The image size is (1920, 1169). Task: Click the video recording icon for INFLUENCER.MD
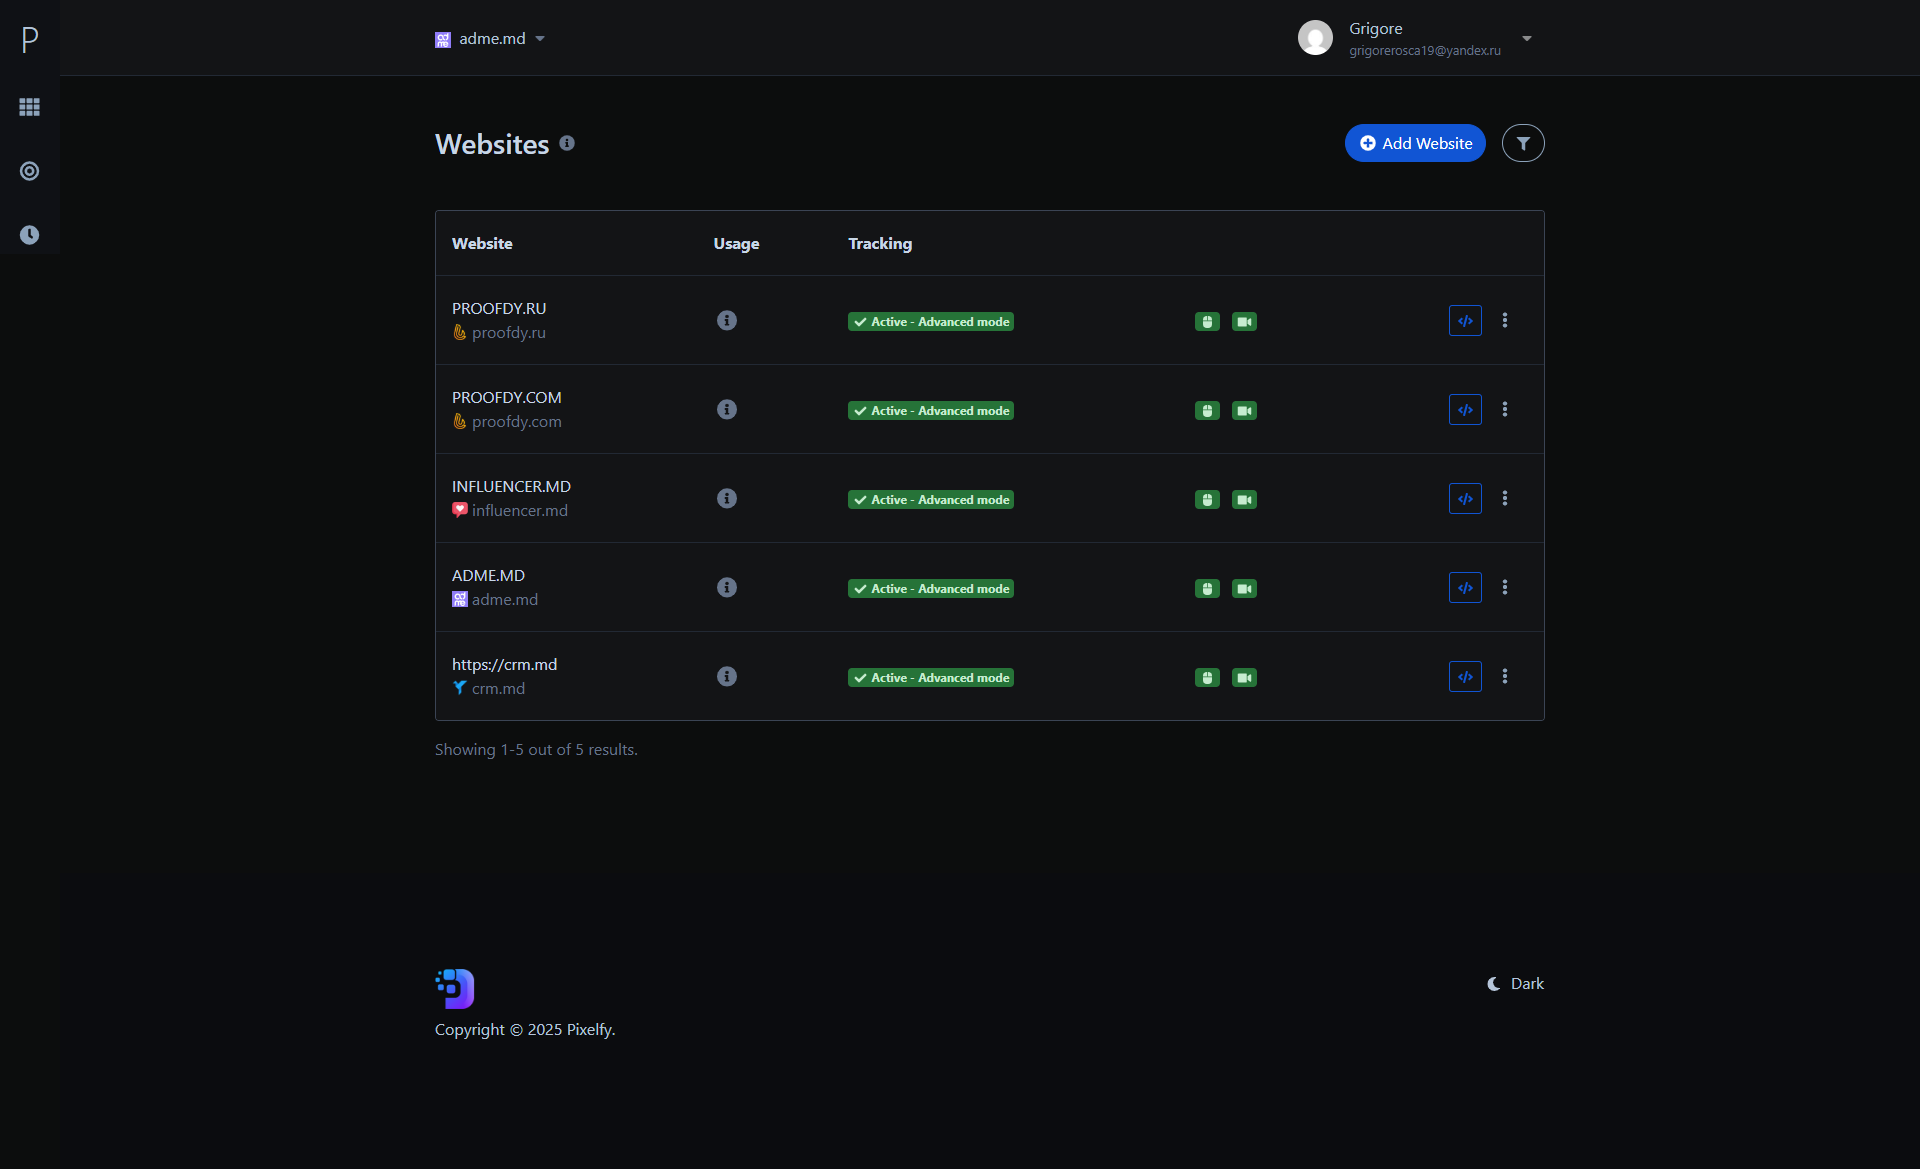[1244, 499]
